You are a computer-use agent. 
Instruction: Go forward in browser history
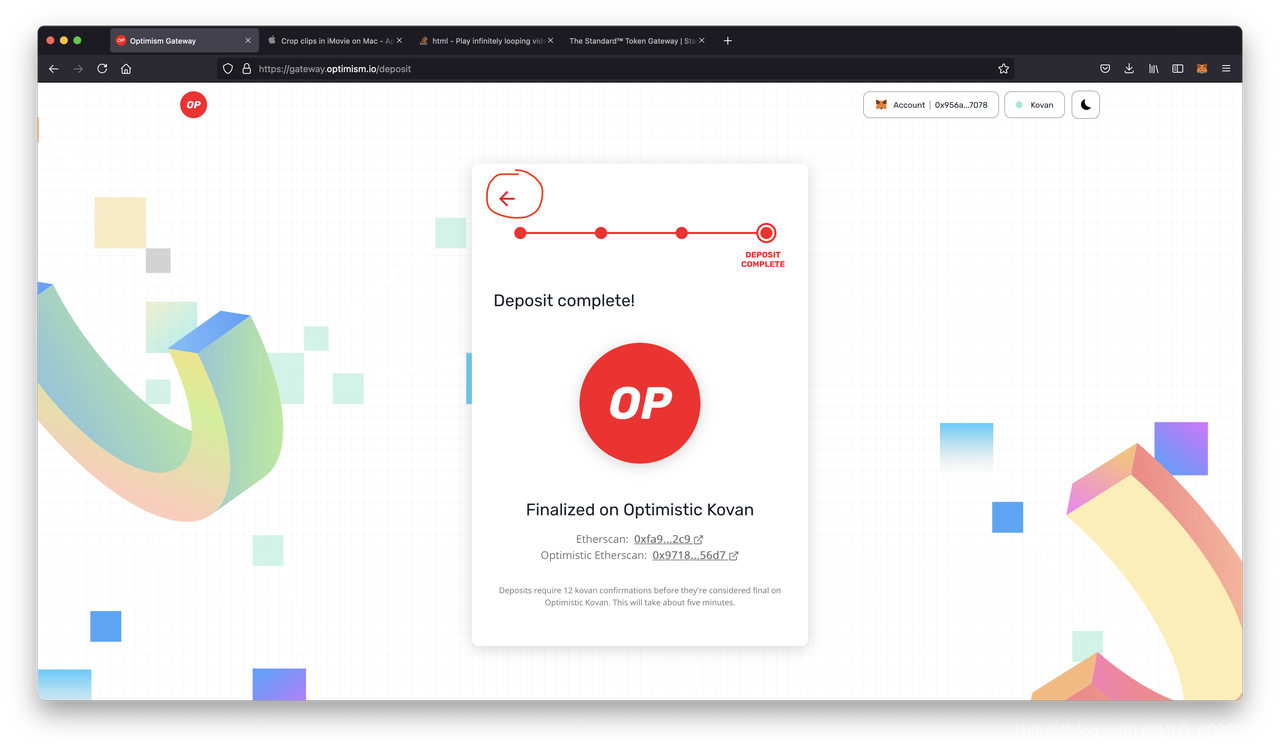point(78,69)
